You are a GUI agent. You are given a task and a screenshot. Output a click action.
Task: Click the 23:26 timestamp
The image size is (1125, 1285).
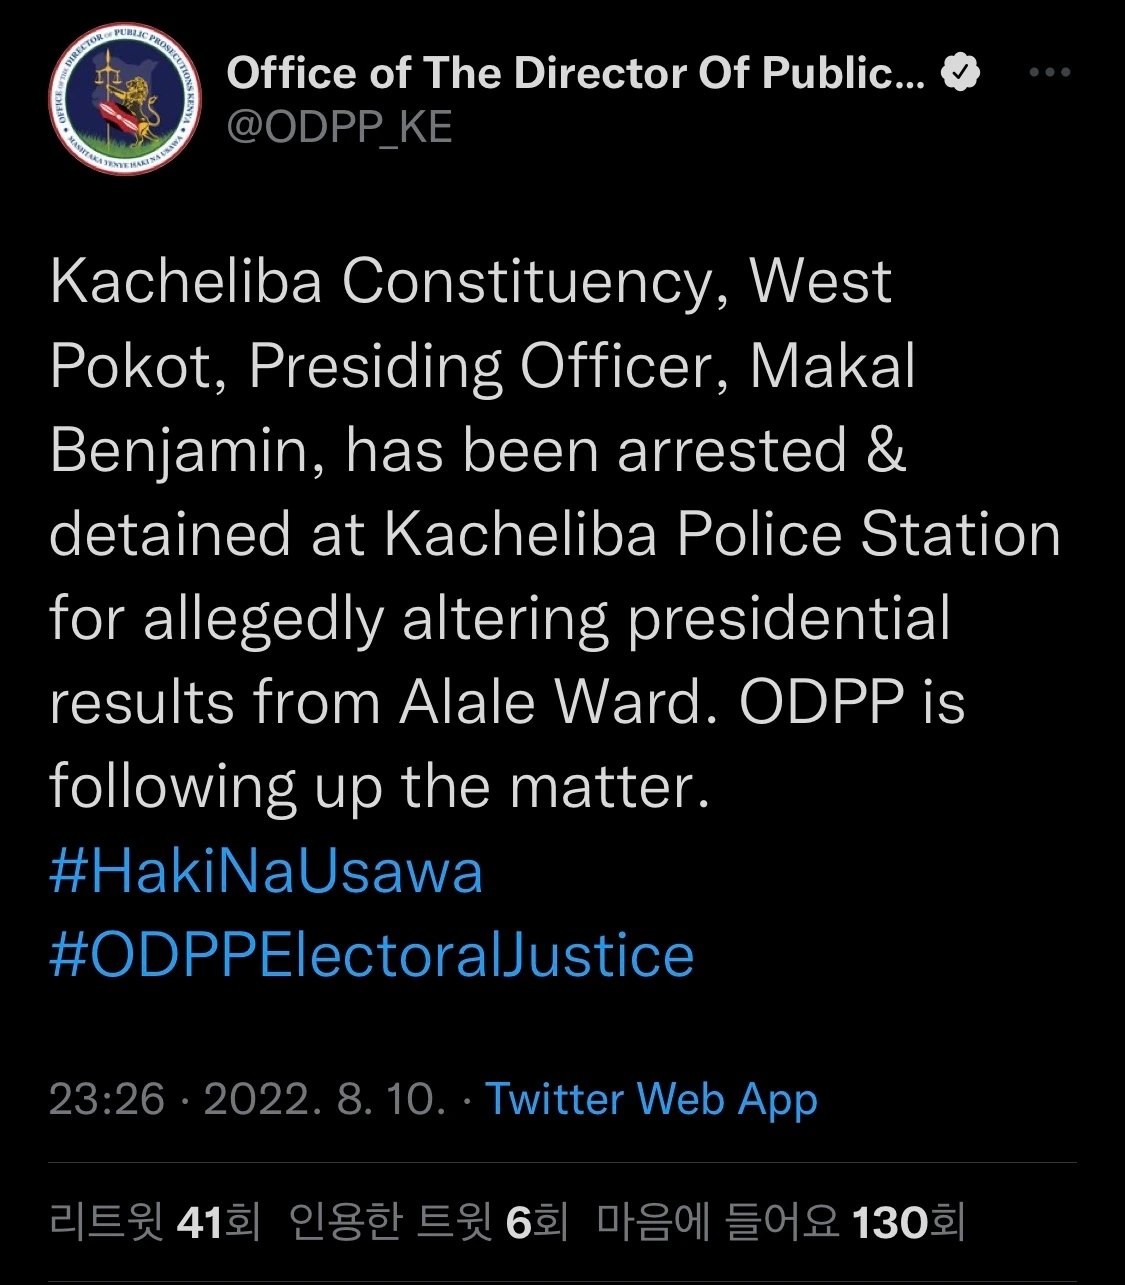coord(106,1099)
